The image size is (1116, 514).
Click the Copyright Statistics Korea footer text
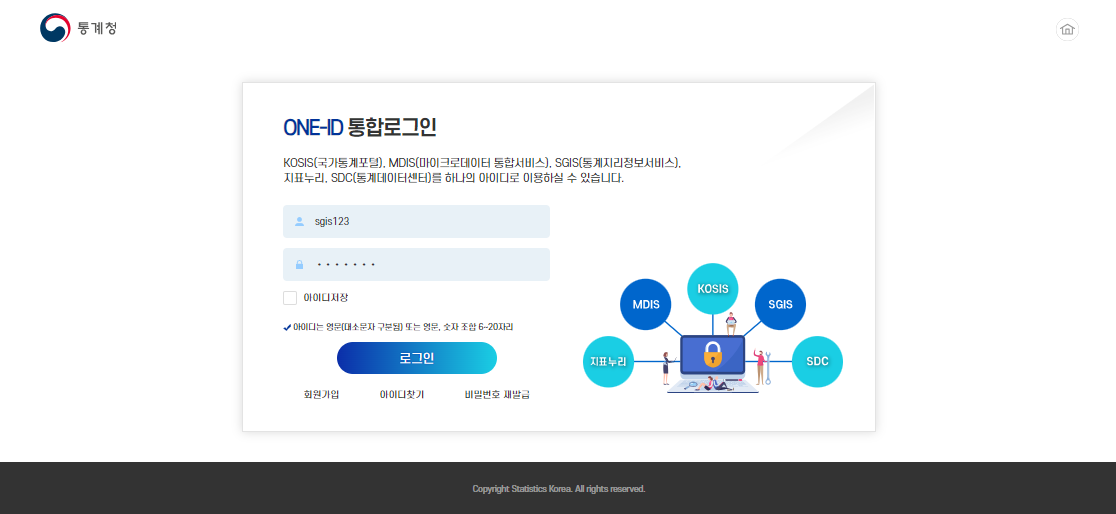(559, 489)
